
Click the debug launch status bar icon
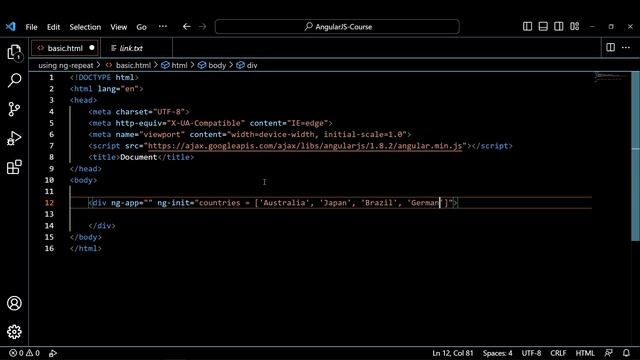(53, 353)
